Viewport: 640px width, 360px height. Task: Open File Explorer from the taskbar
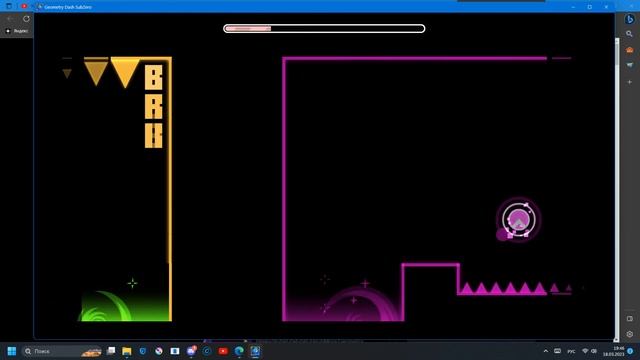pos(127,351)
